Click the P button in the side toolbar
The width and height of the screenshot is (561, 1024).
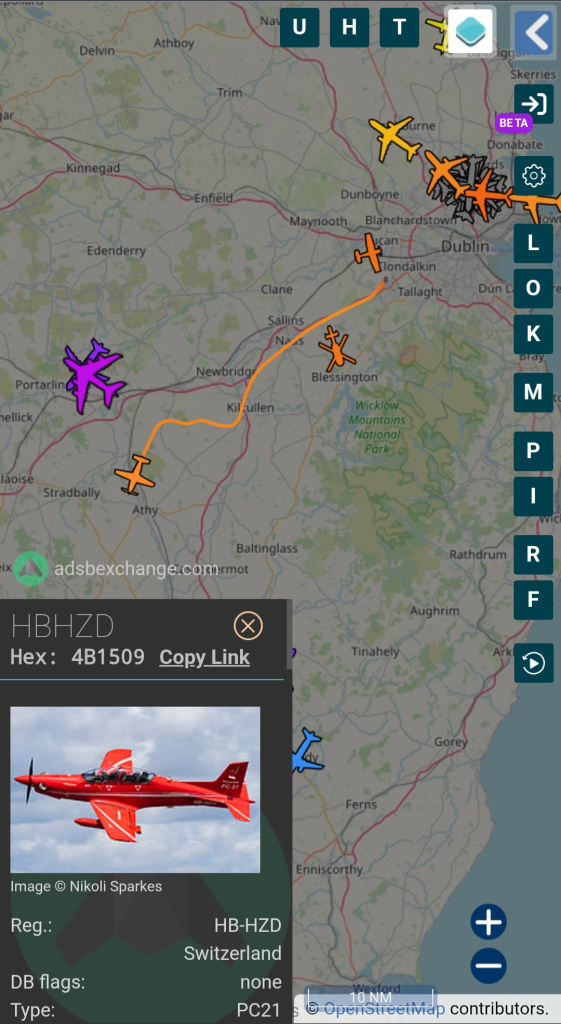click(534, 451)
